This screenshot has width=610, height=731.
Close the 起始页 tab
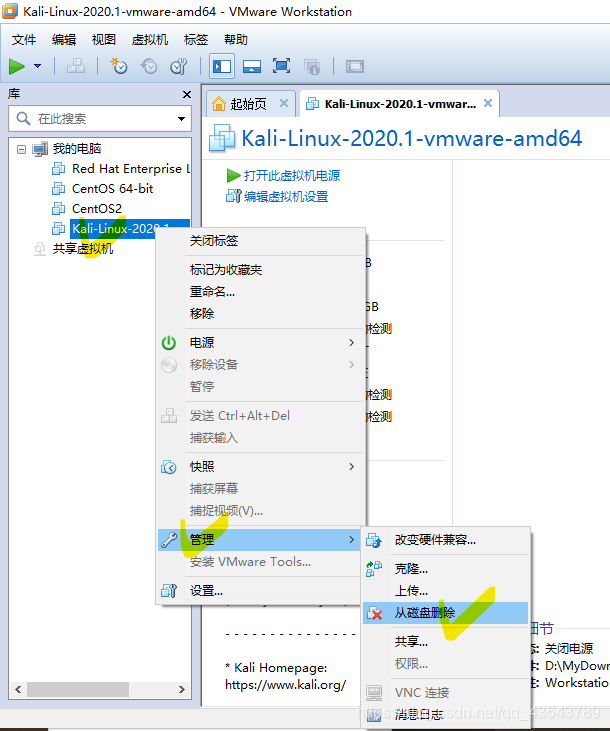point(284,103)
